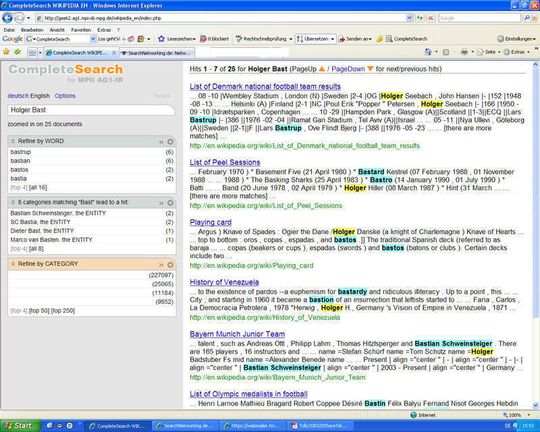Switch to the SearchNetworking.de tab
This screenshot has height=432, width=540.
point(157,53)
